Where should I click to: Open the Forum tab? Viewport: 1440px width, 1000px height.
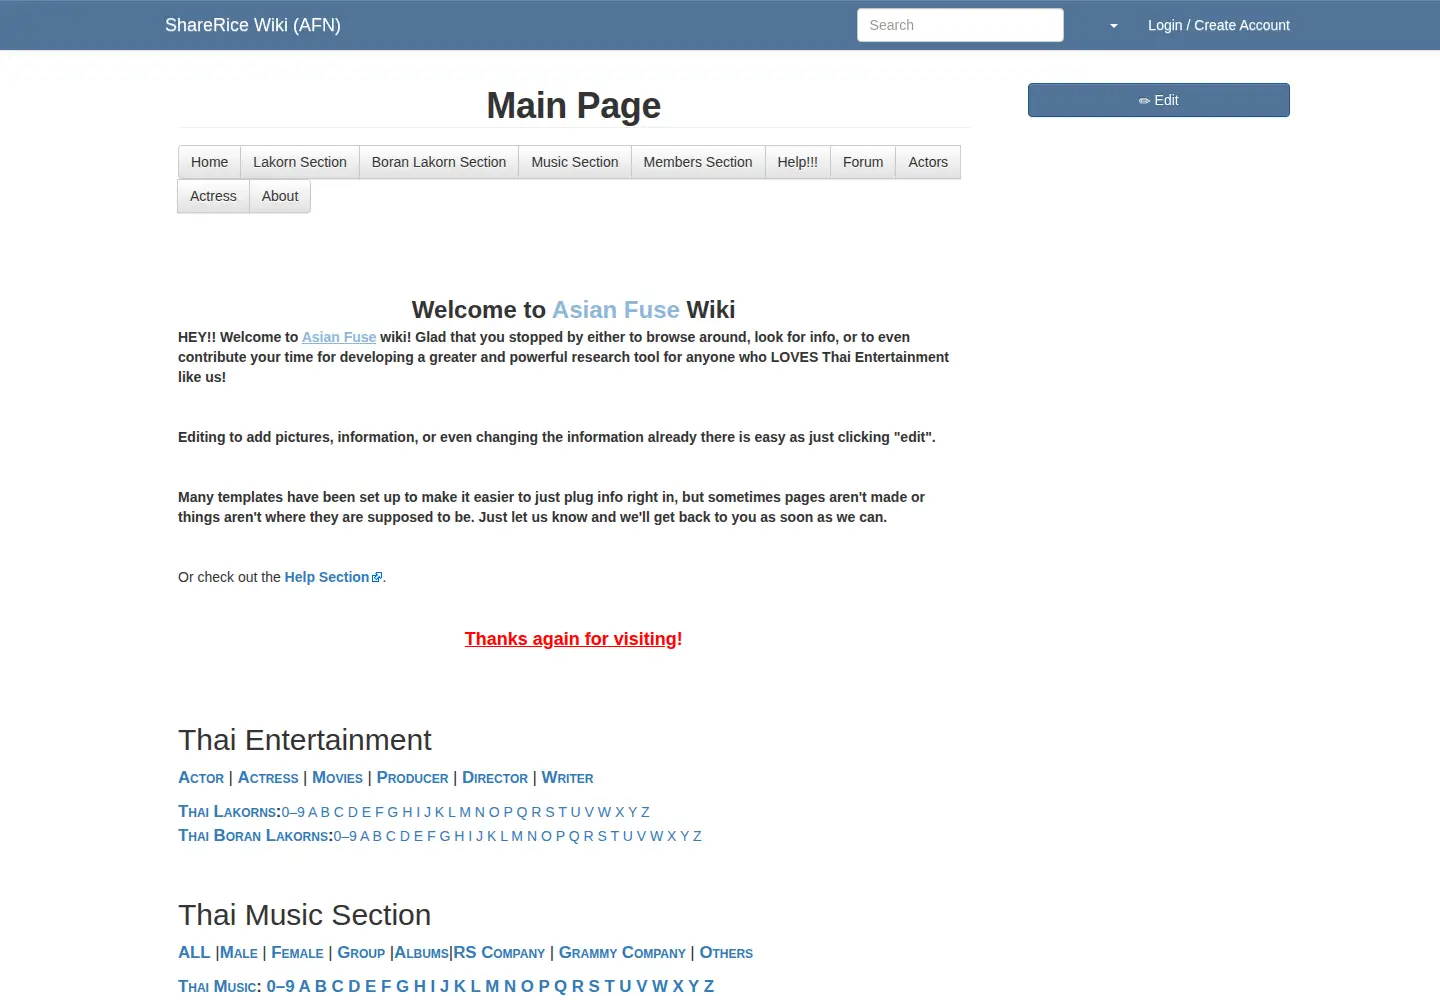tap(862, 162)
